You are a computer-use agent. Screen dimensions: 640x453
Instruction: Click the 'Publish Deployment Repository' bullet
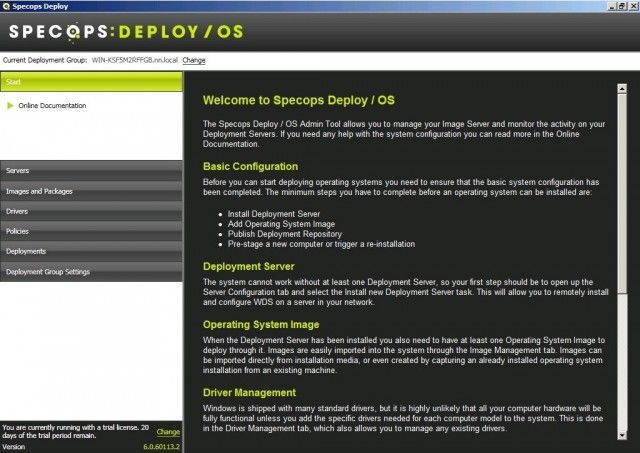click(285, 234)
